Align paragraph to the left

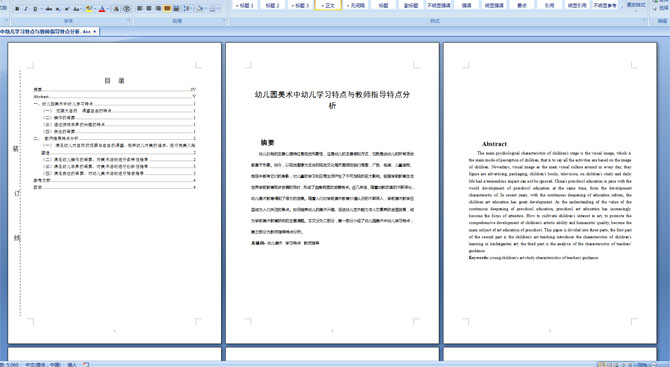coord(140,9)
